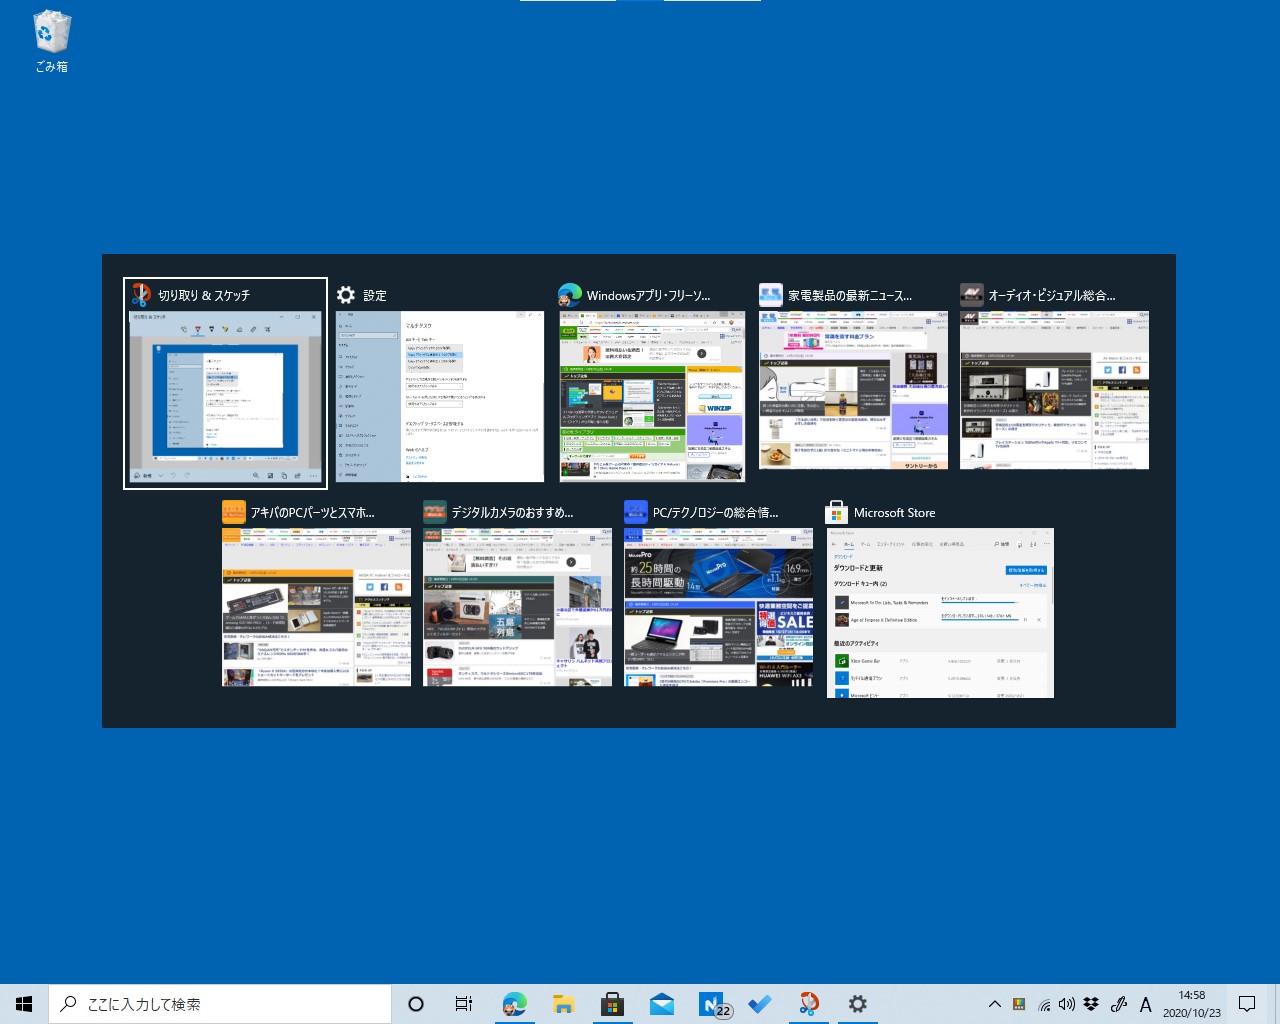The width and height of the screenshot is (1280, 1024).
Task: Open OneNote from the taskbar
Action: 710,1003
